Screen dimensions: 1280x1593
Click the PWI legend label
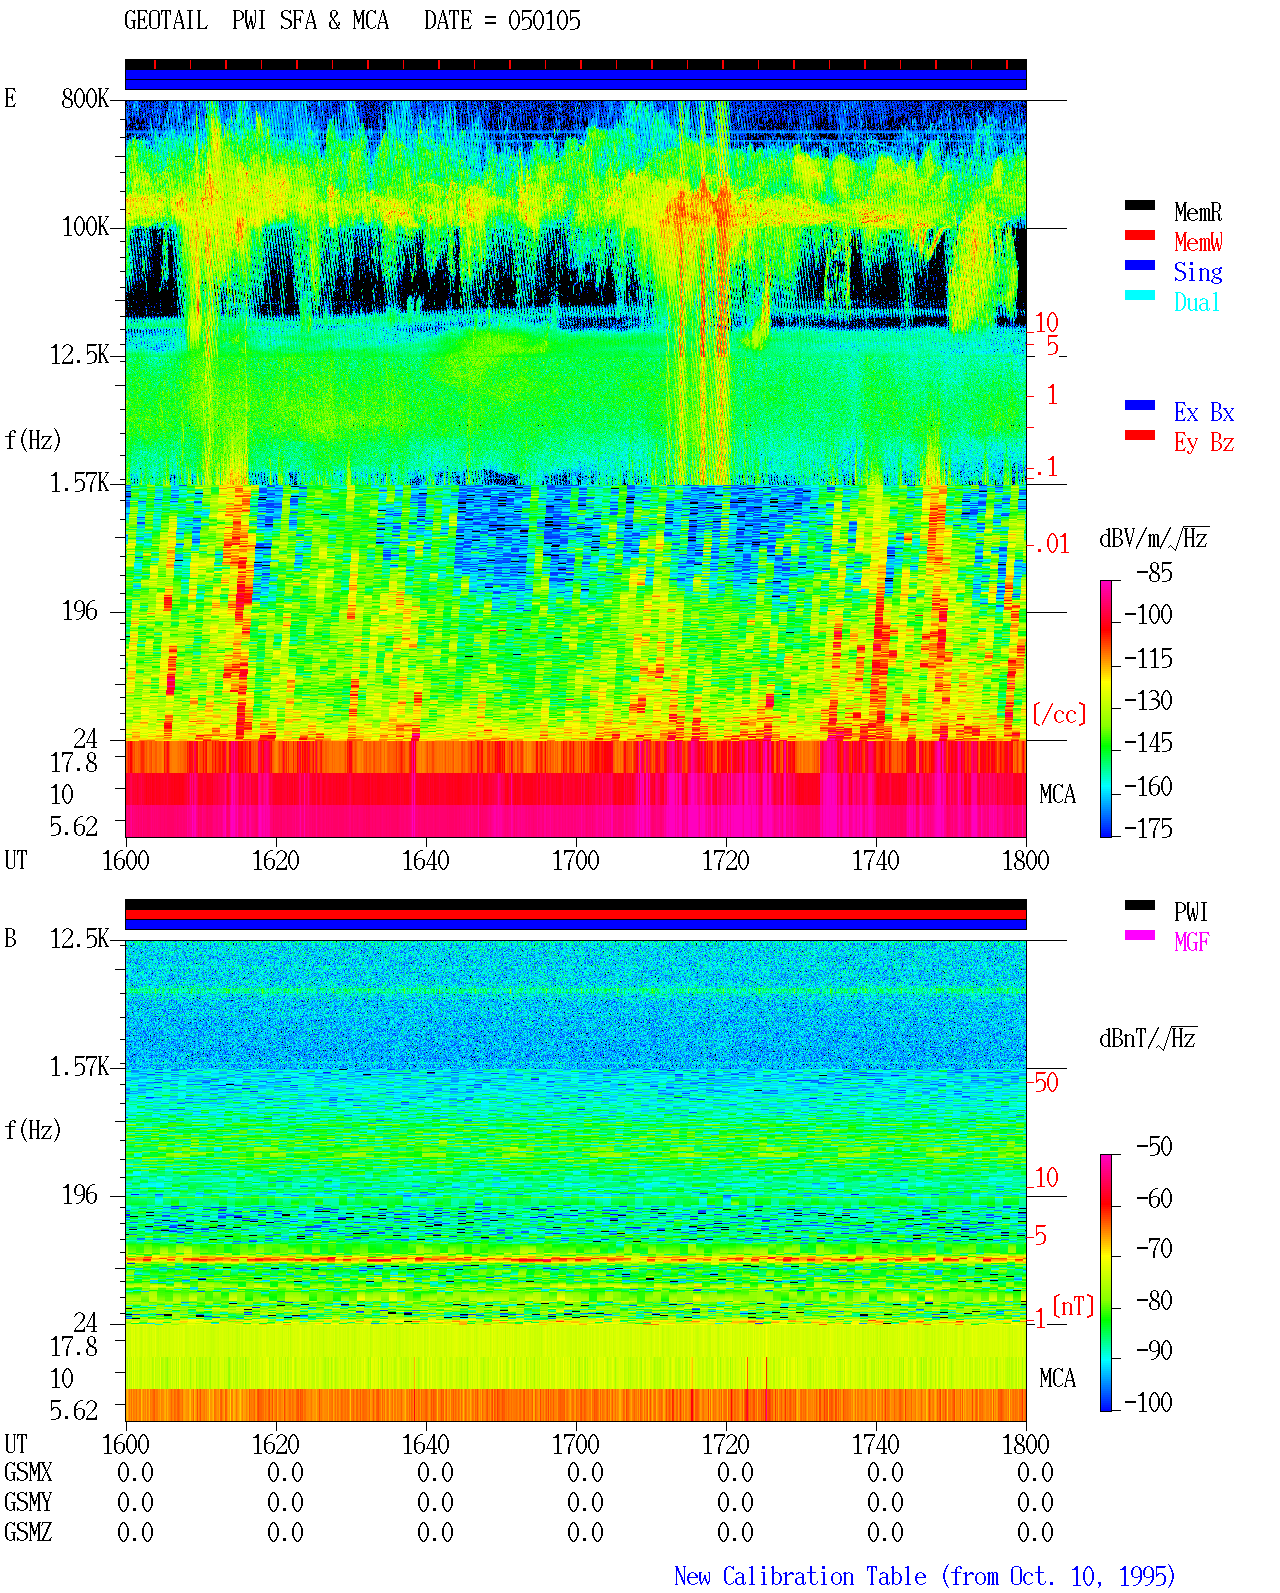click(1191, 912)
